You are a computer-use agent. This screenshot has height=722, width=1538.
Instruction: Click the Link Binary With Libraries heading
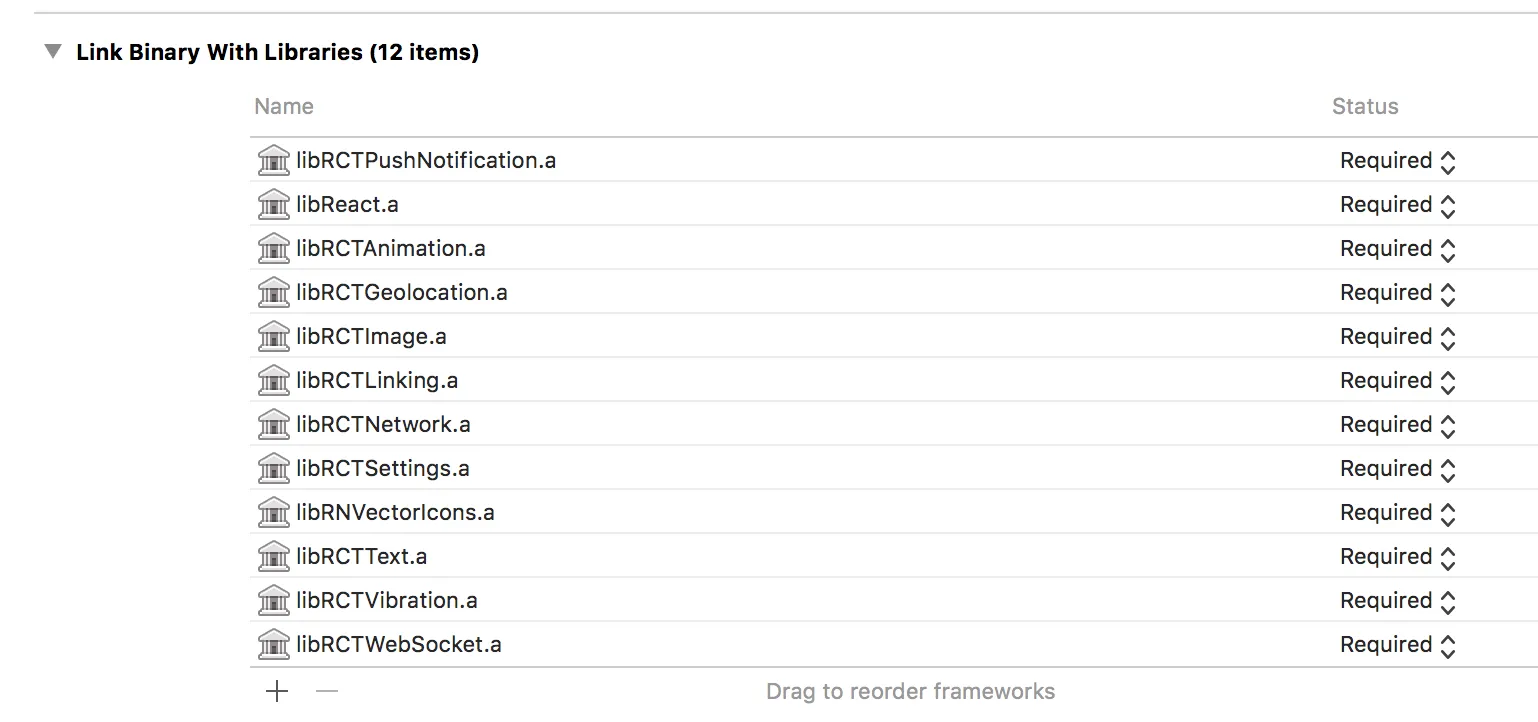click(278, 52)
